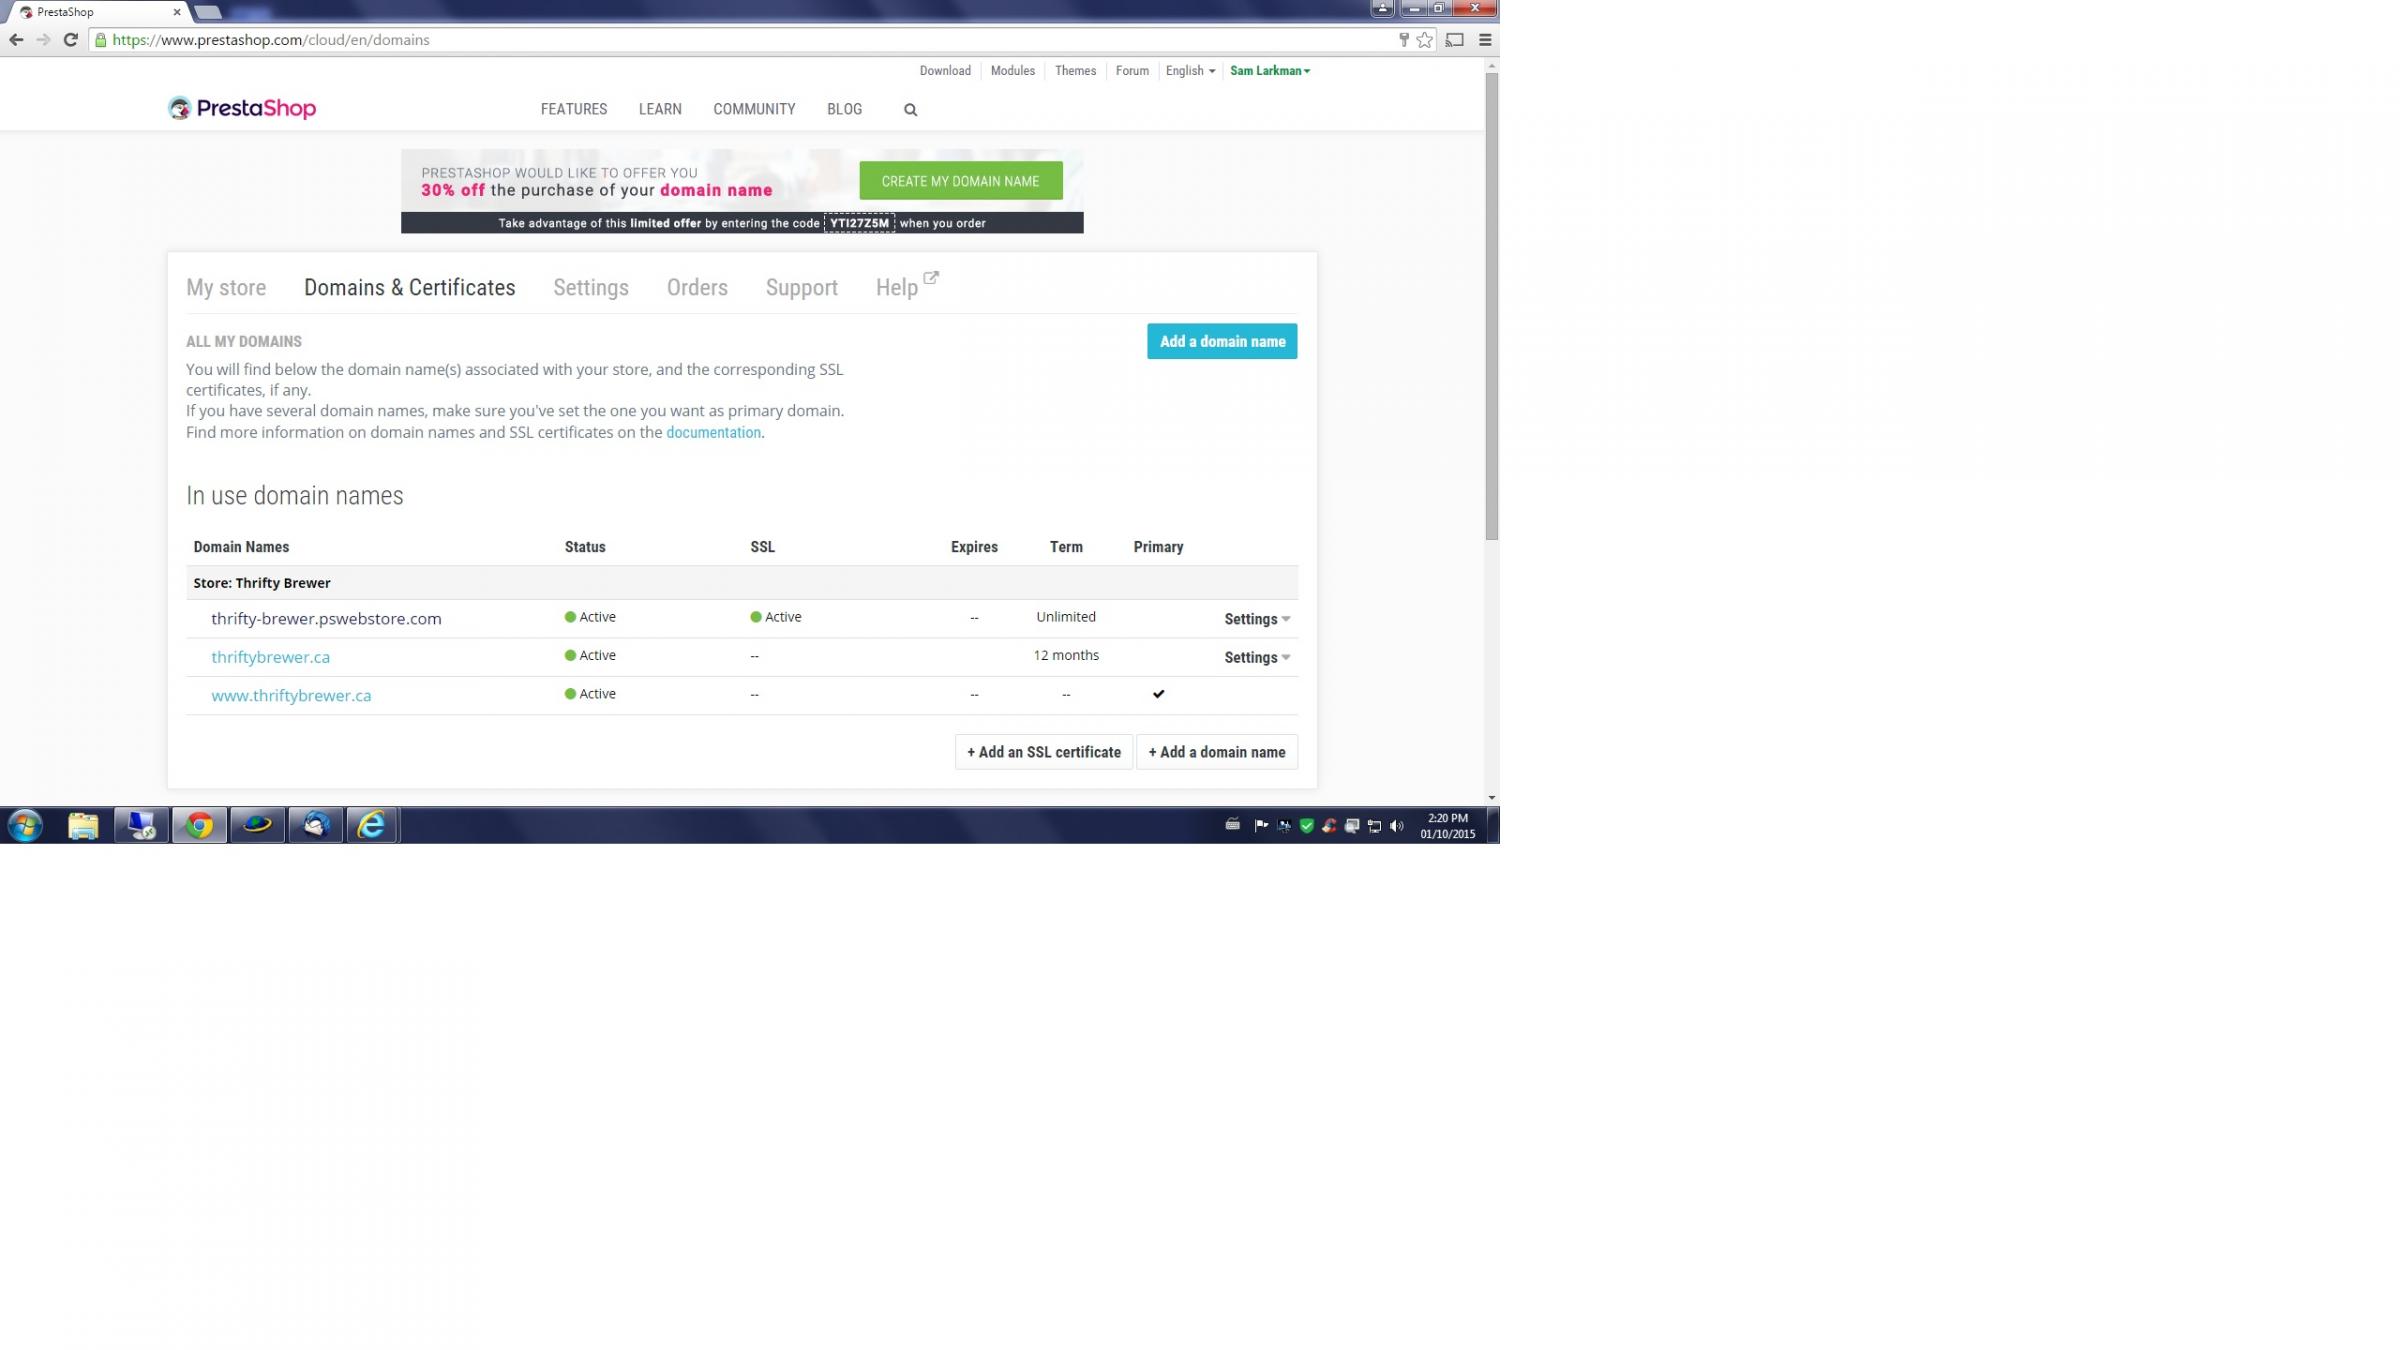The width and height of the screenshot is (2400, 1350).
Task: Expand Settings for thrifty-brewer.pswebstore.com
Action: [1257, 619]
